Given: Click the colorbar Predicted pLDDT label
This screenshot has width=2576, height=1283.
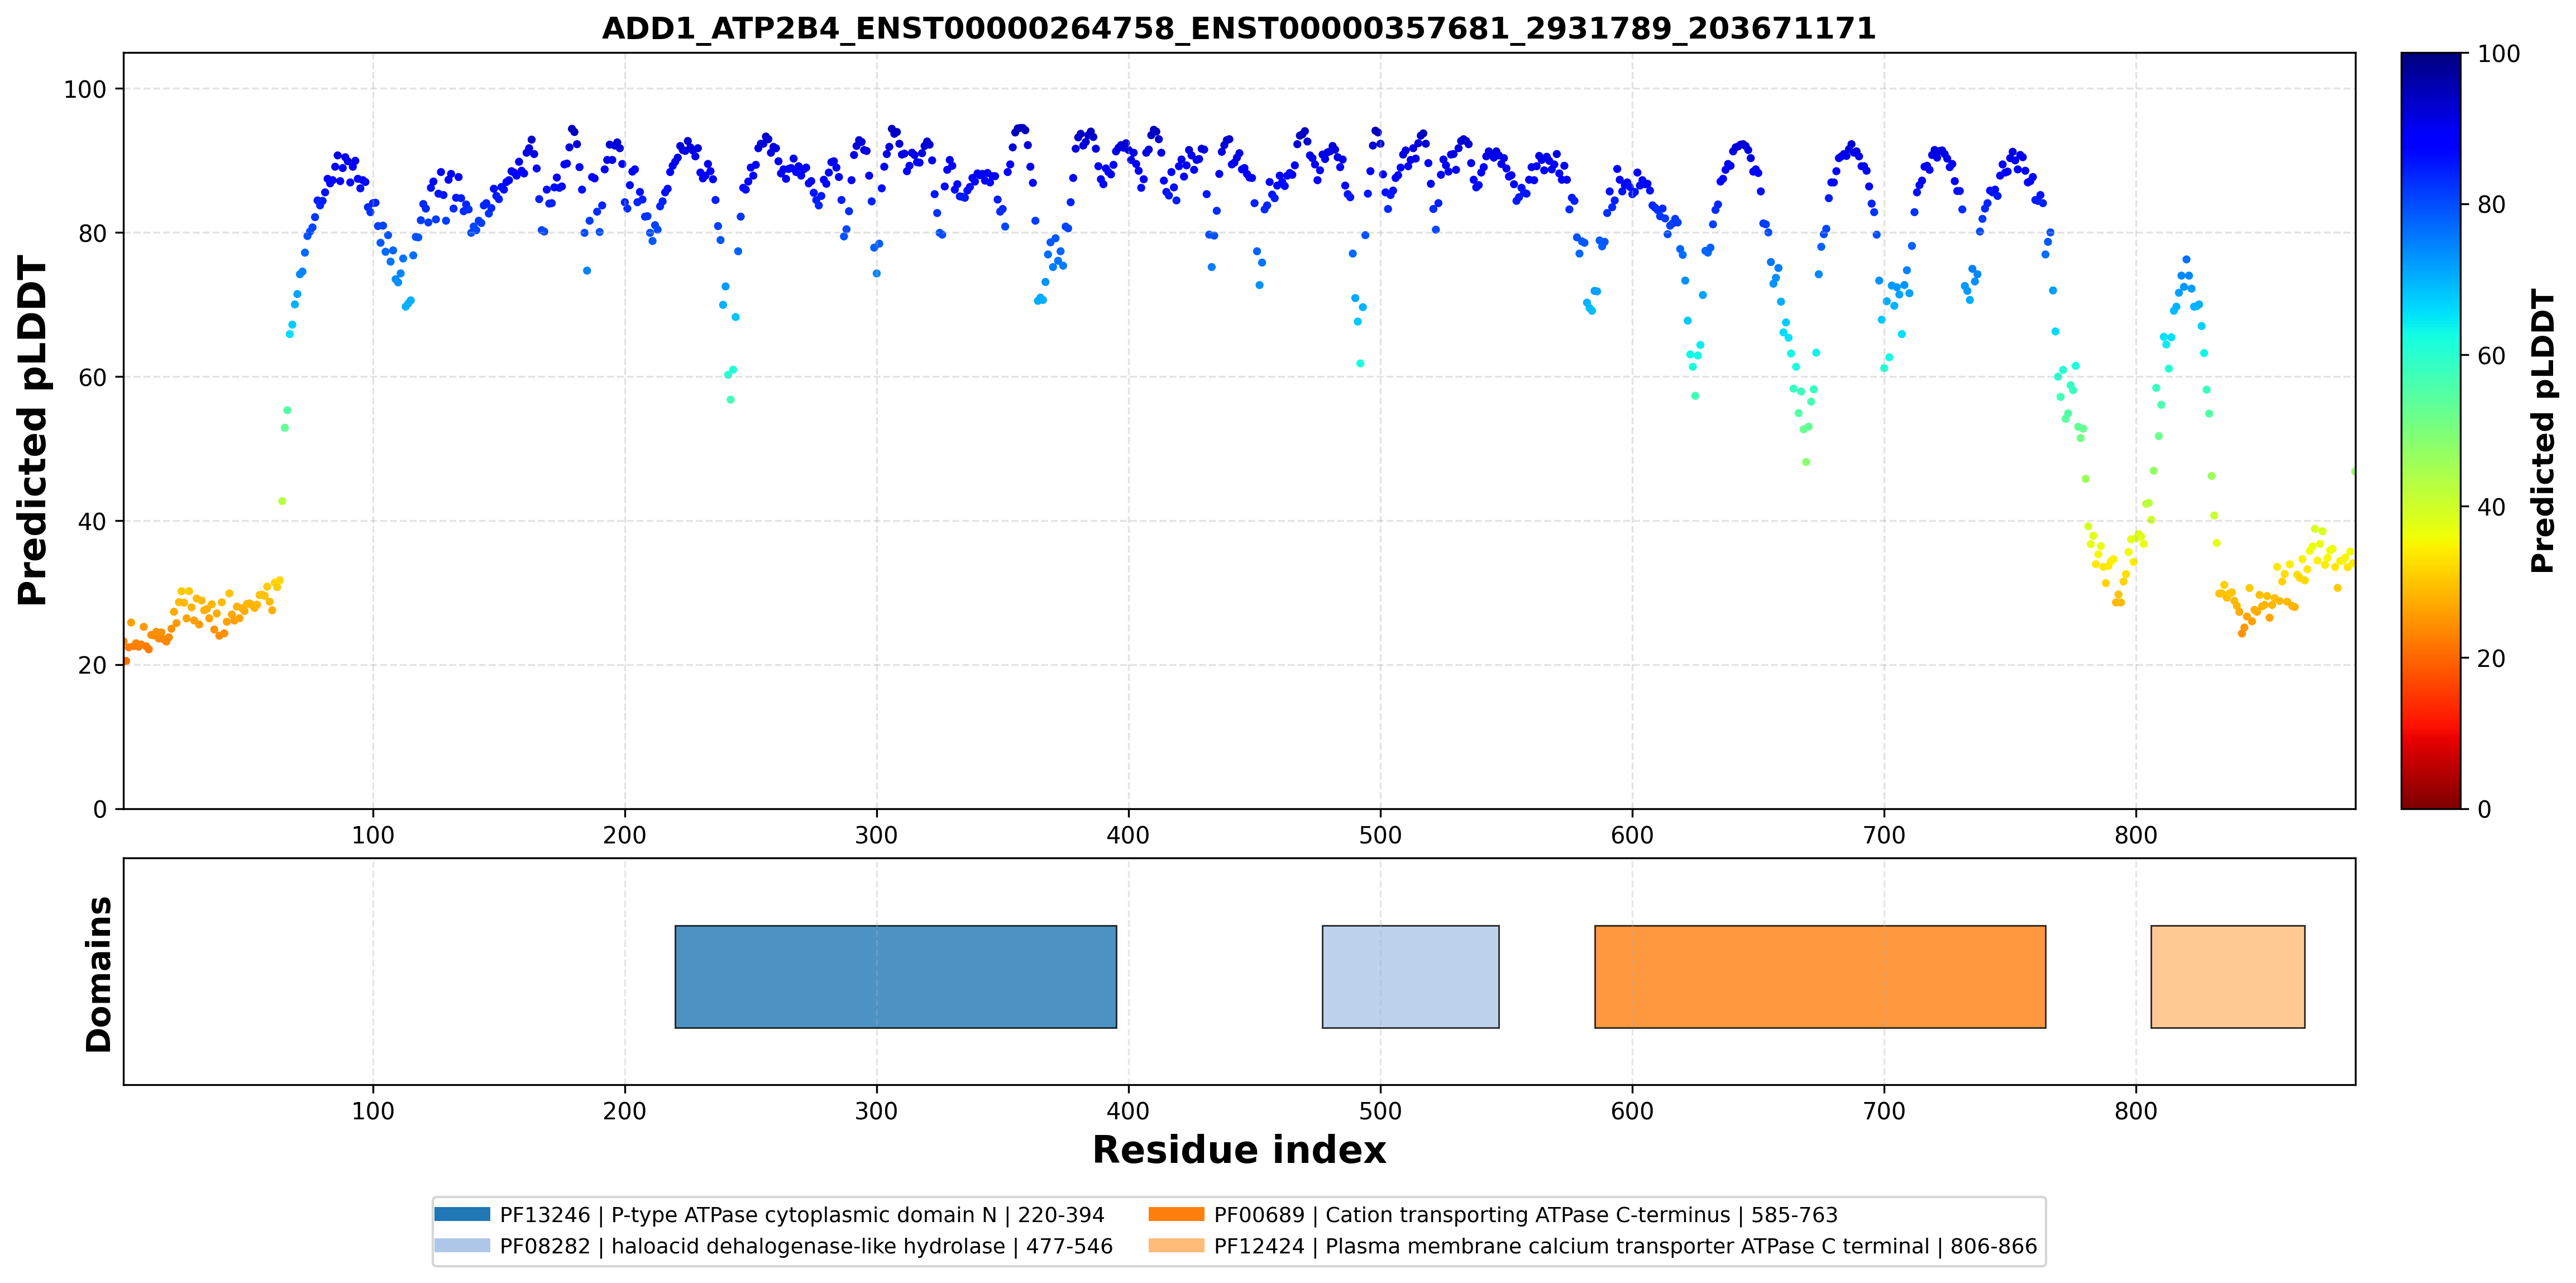Looking at the screenshot, I should tap(2543, 431).
